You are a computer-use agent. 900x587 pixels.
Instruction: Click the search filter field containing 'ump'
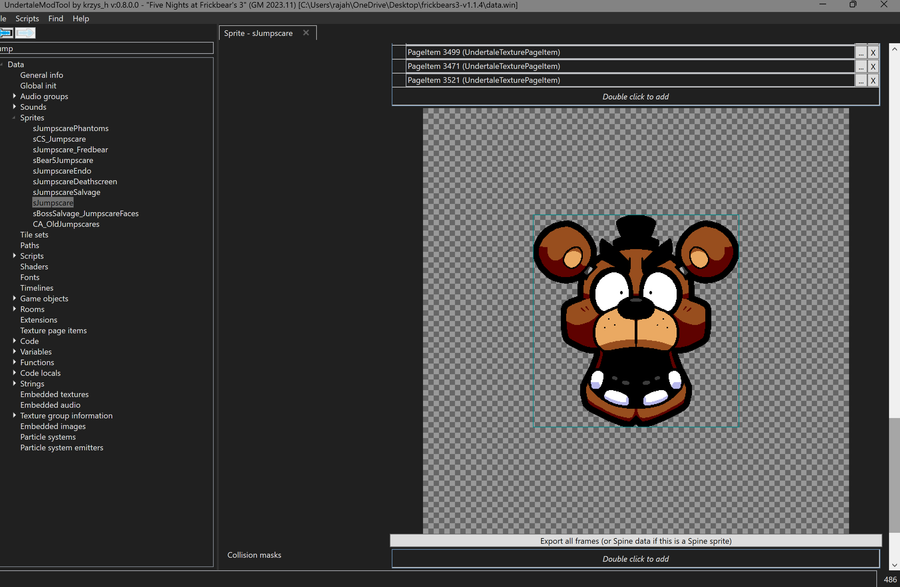[x=106, y=48]
